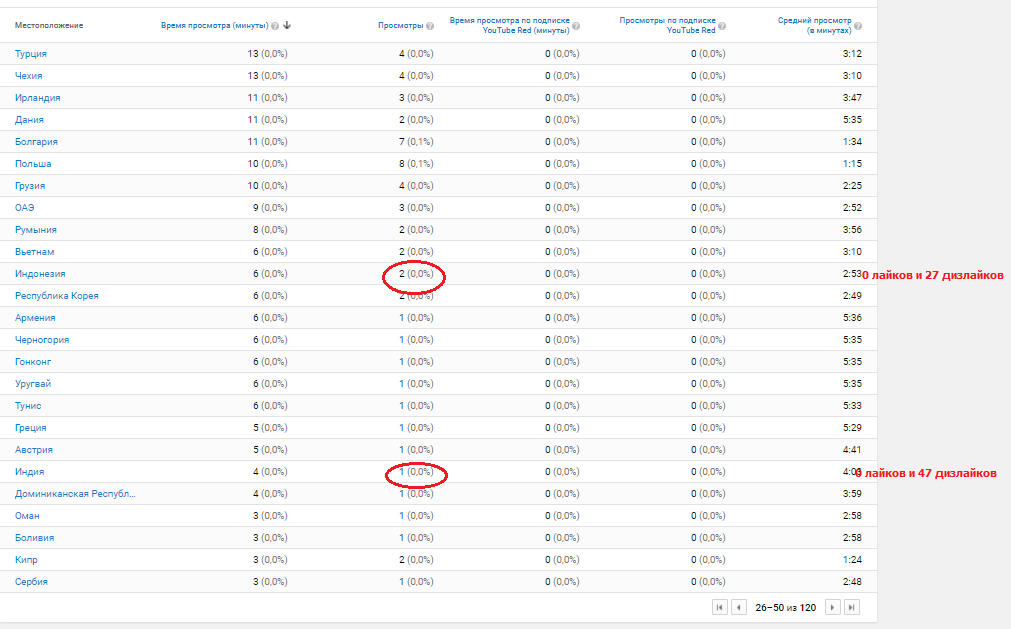Image resolution: width=1011 pixels, height=629 pixels.
Task: Click the Местоположение column header
Action: click(x=49, y=25)
